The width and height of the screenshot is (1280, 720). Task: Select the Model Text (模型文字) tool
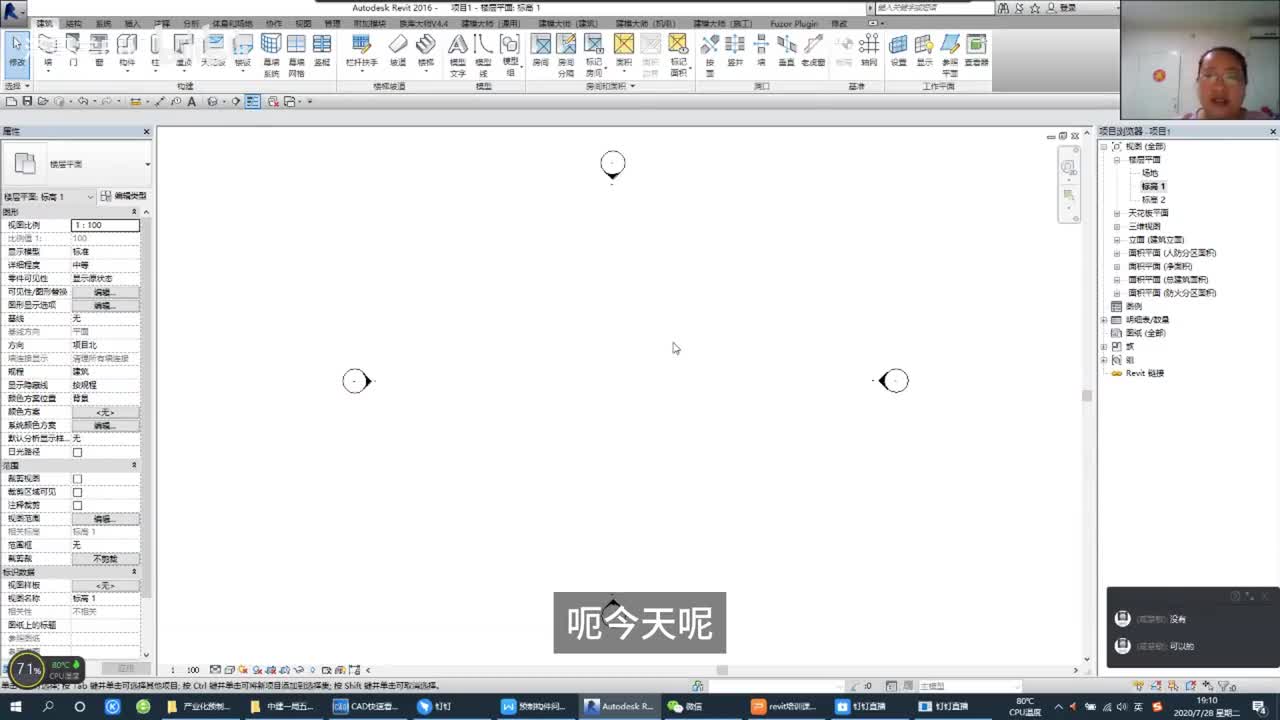(x=457, y=55)
